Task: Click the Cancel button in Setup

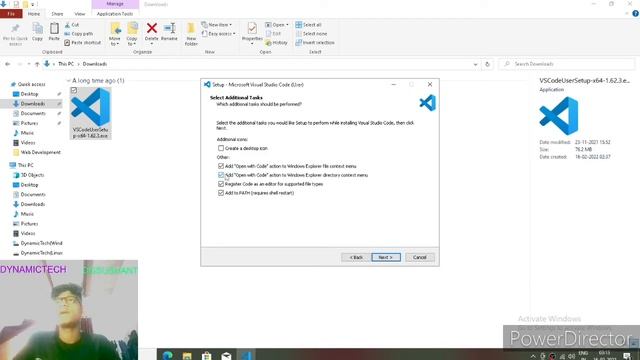Action: point(420,258)
